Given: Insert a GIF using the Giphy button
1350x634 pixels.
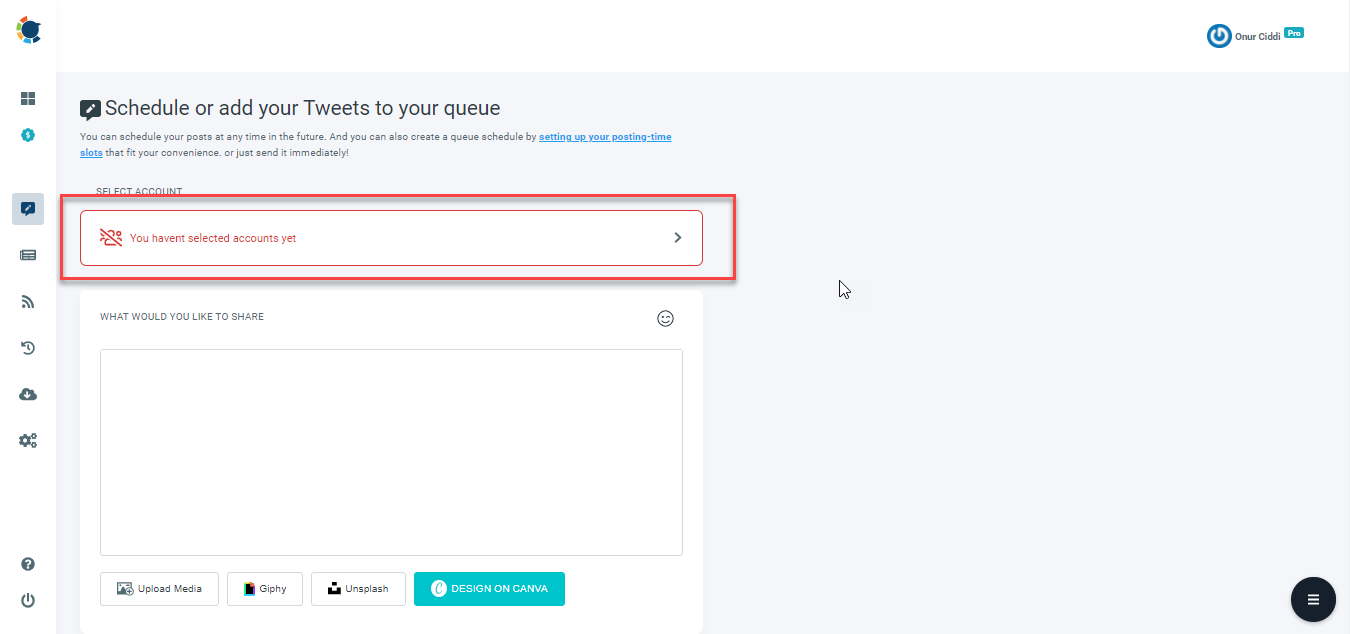Looking at the screenshot, I should pos(264,589).
